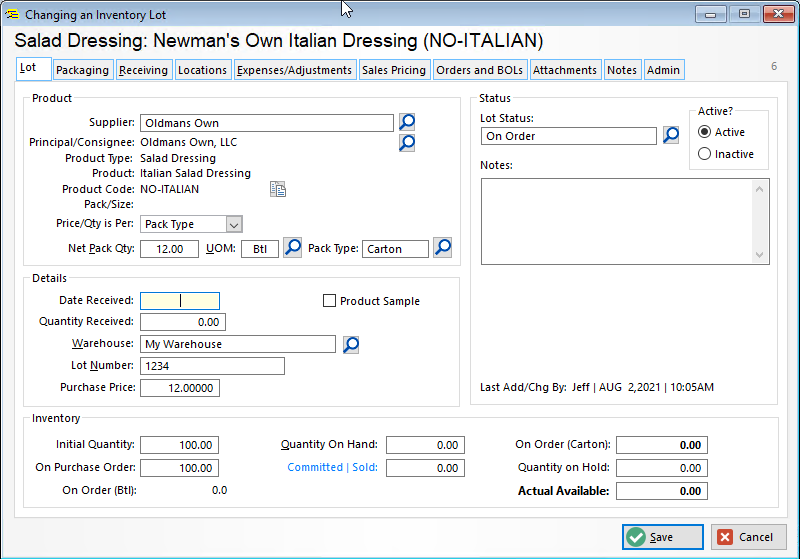Click the Actual Available field
The height and width of the screenshot is (559, 800).
[x=662, y=491]
